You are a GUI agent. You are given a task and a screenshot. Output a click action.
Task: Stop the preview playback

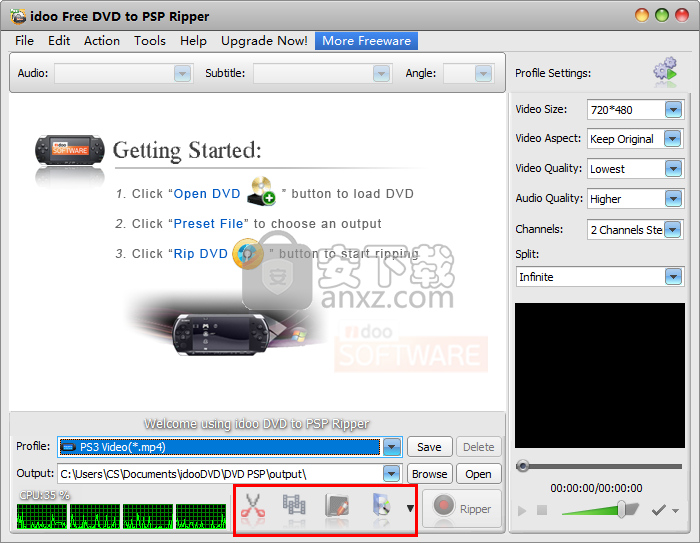click(542, 510)
